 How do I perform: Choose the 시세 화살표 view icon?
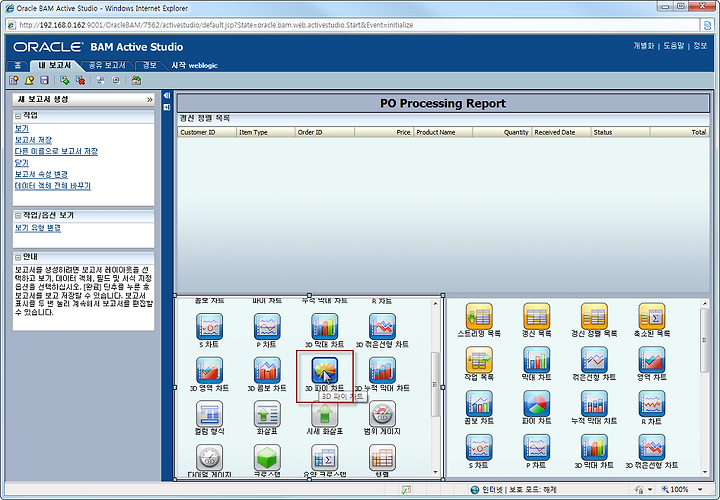[325, 414]
